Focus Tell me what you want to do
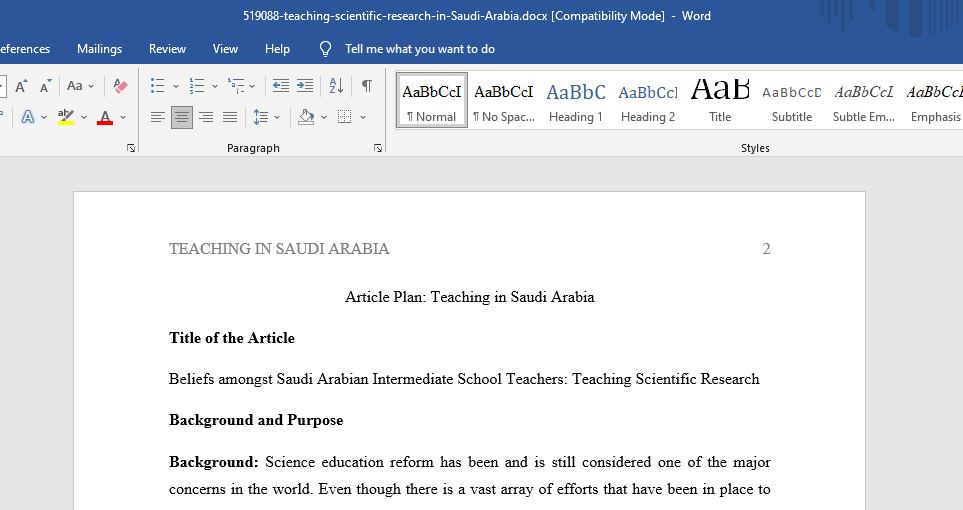 coord(419,49)
